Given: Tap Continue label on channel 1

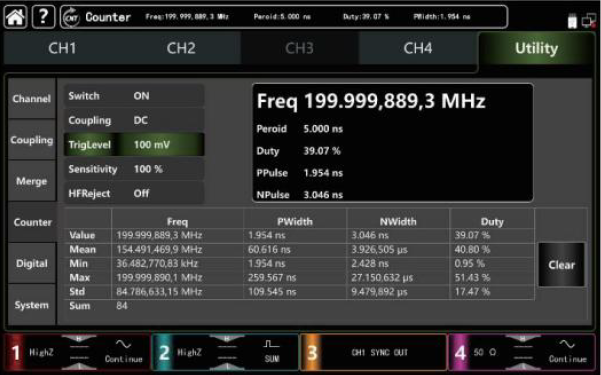Looking at the screenshot, I should tap(123, 359).
